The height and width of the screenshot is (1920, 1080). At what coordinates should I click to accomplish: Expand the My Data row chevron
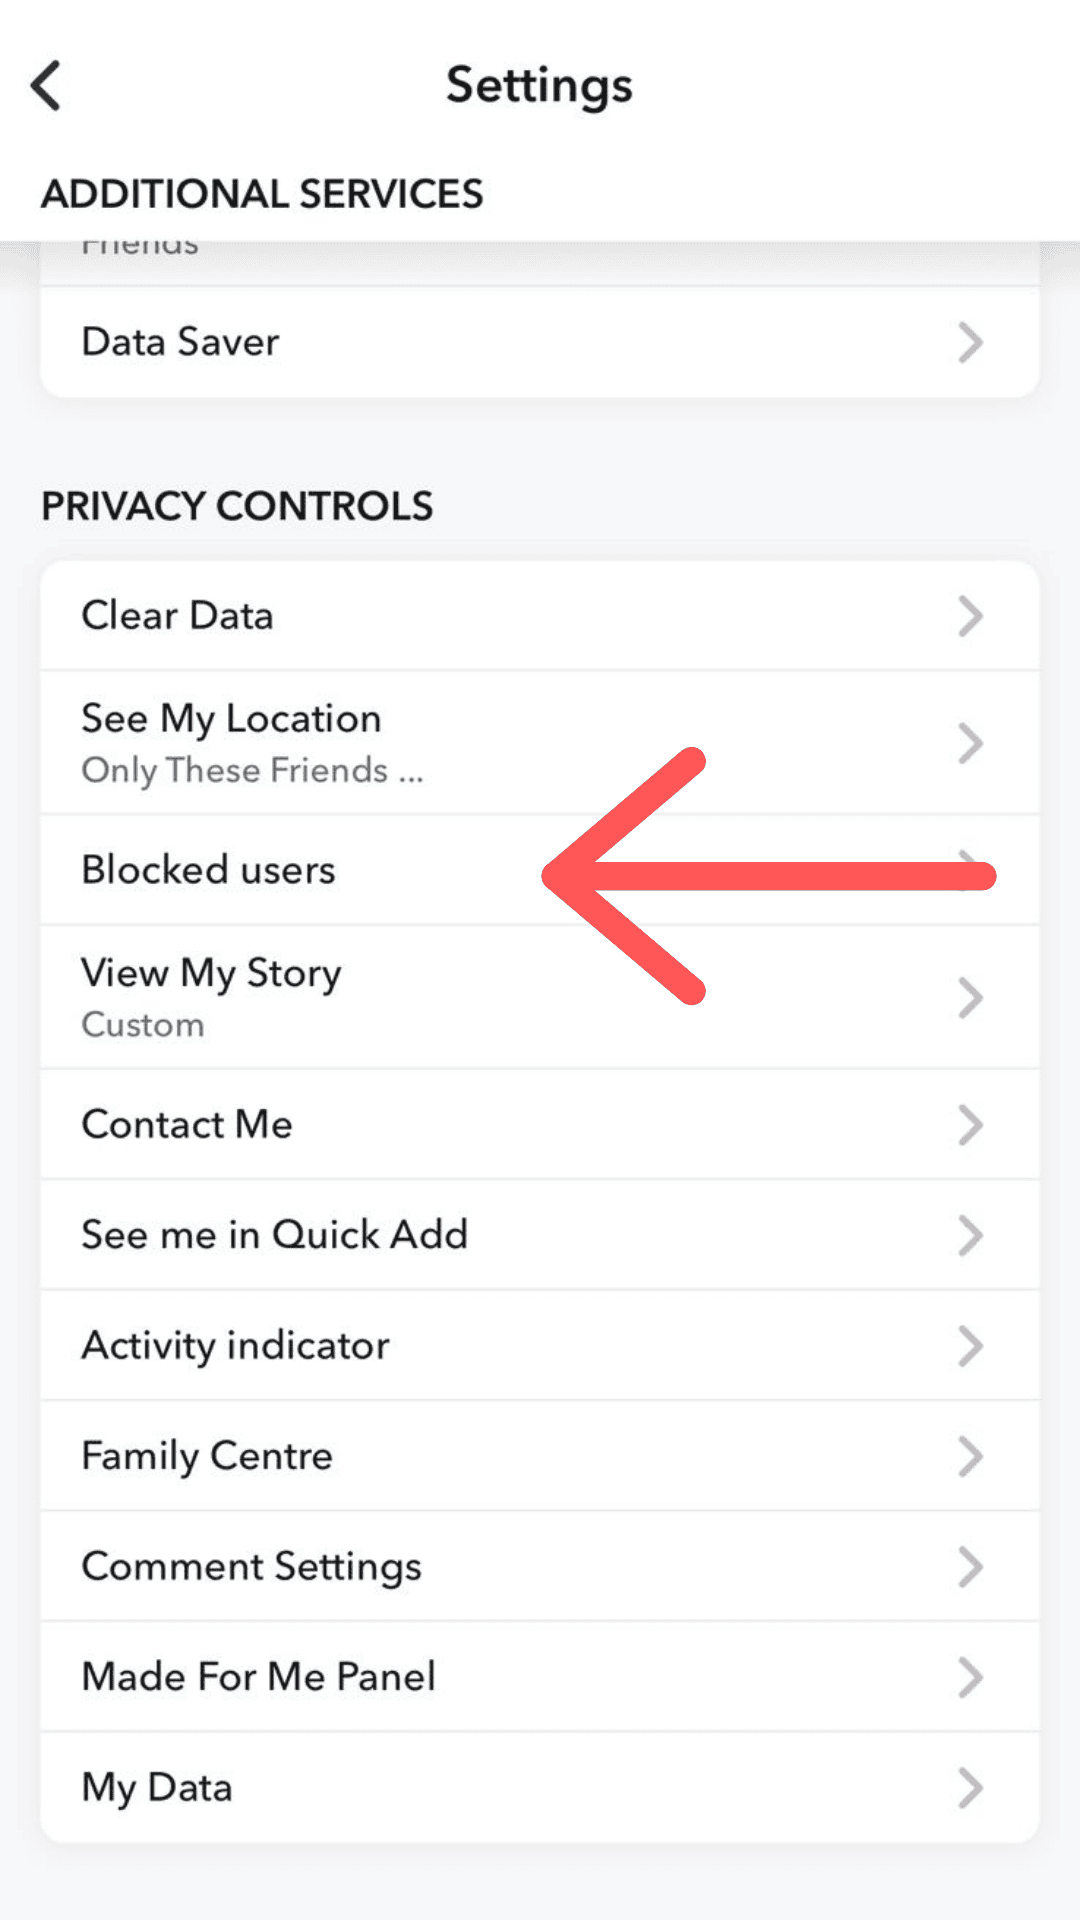pos(969,1786)
